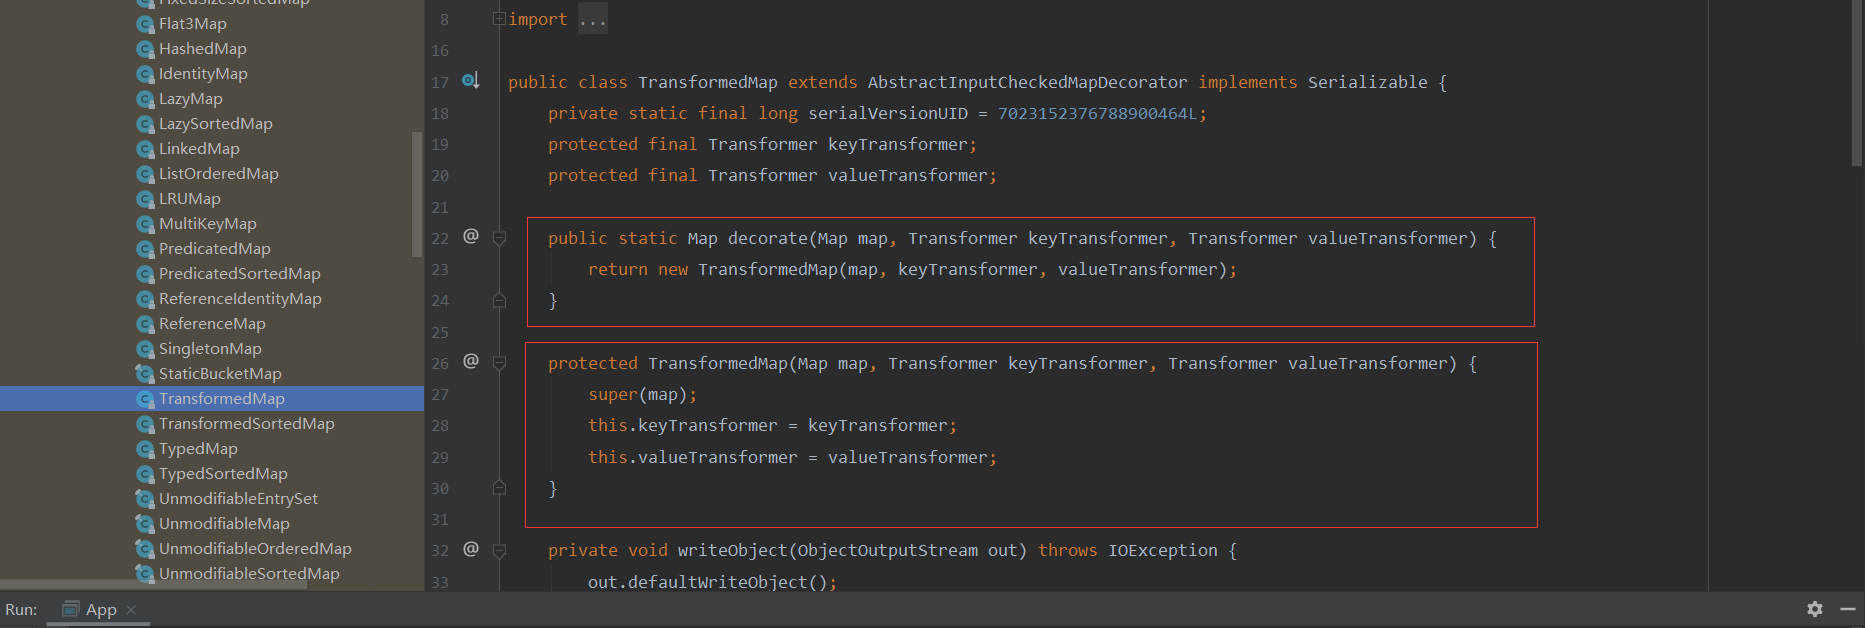Open Flat3Map class in tree
The image size is (1865, 628).
click(193, 23)
